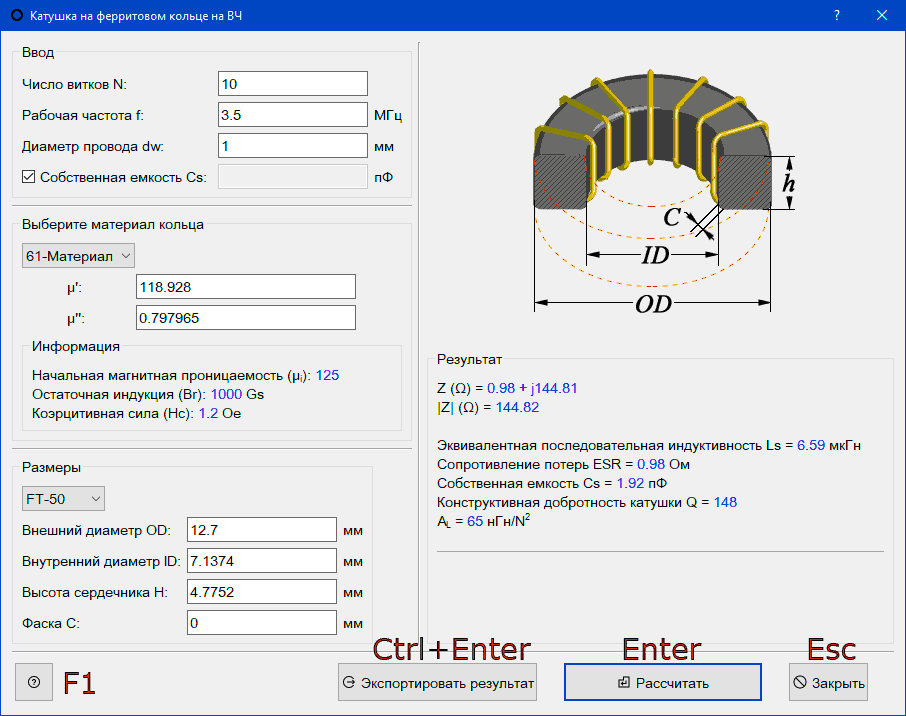
Task: Click the μ' permeability value field
Action: (246, 287)
